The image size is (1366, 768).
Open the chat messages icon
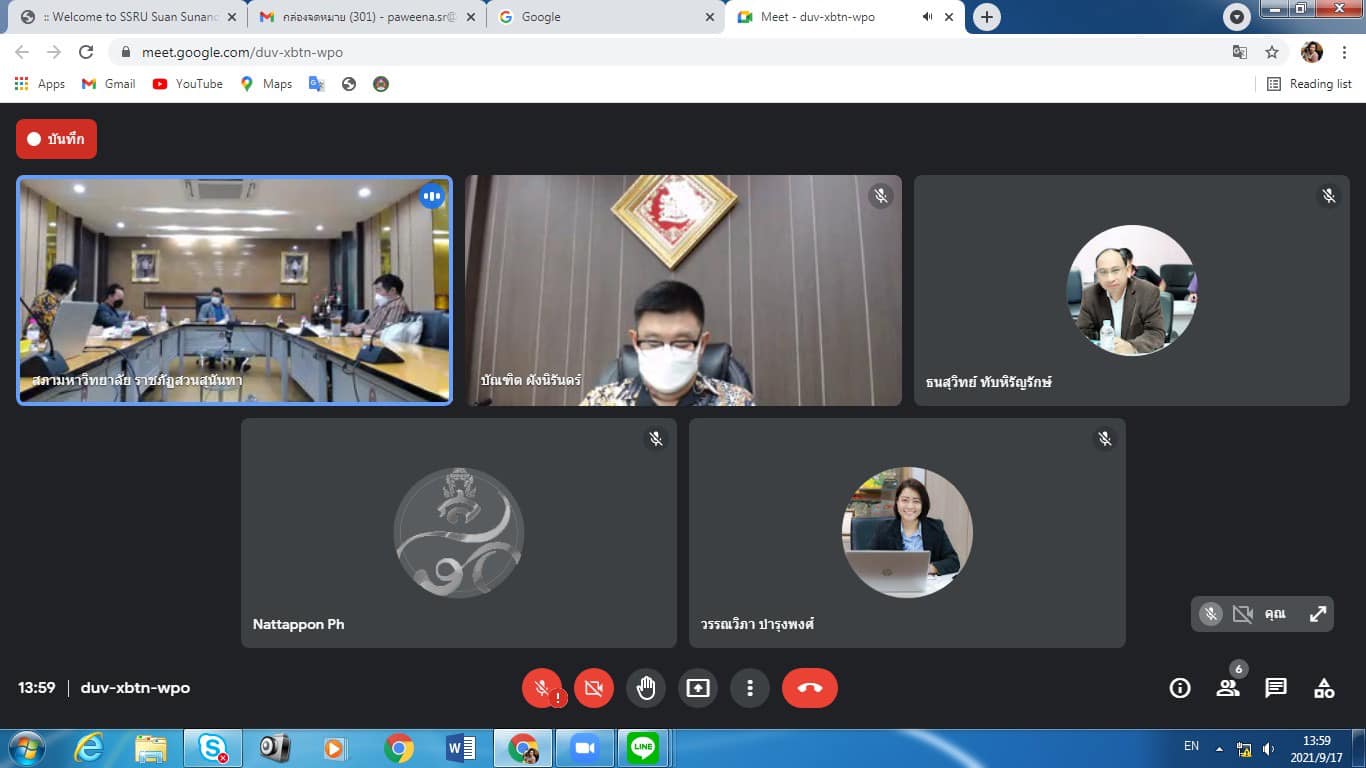tap(1276, 688)
